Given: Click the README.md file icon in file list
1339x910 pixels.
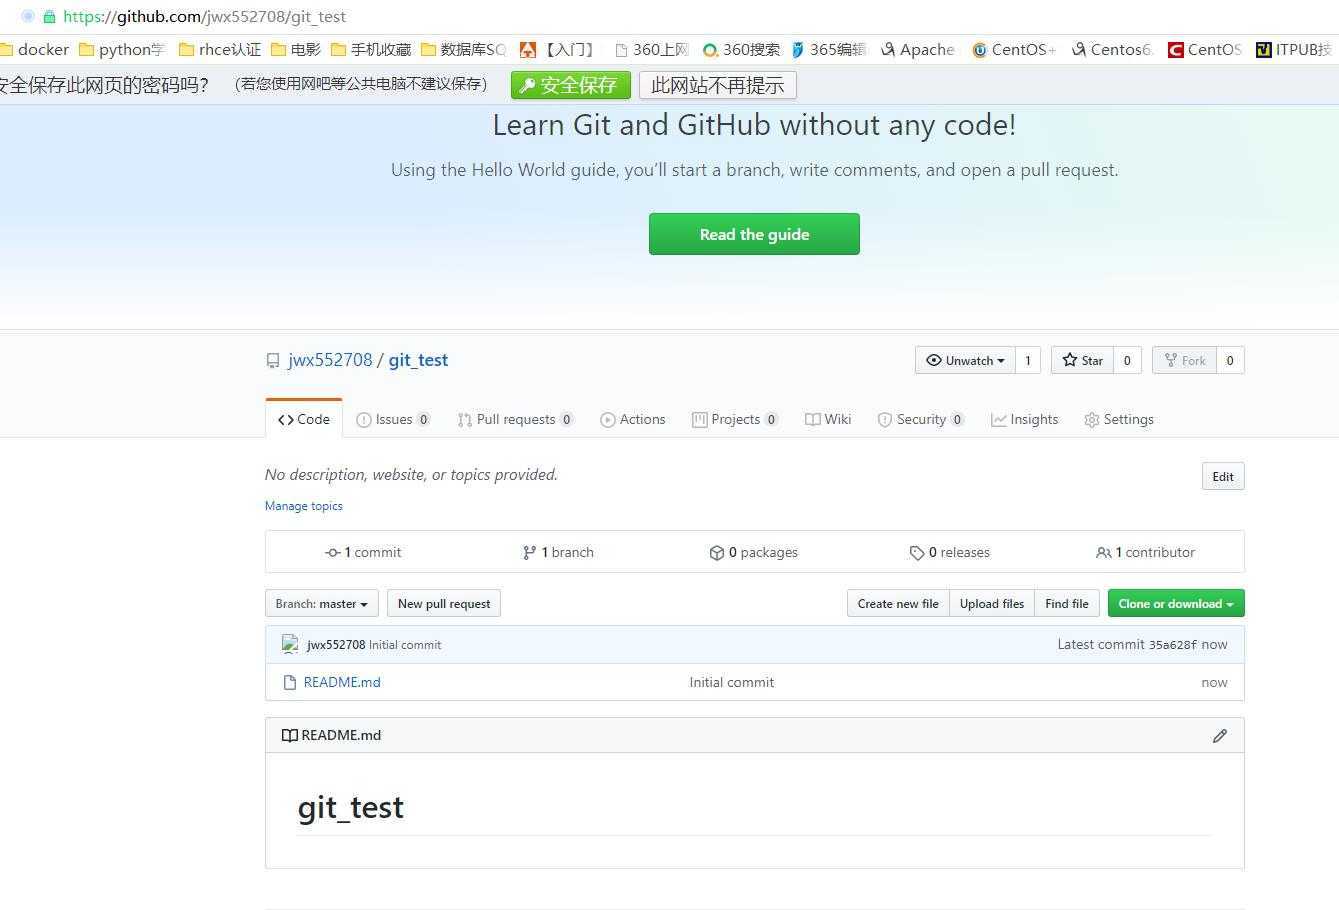Looking at the screenshot, I should [290, 683].
